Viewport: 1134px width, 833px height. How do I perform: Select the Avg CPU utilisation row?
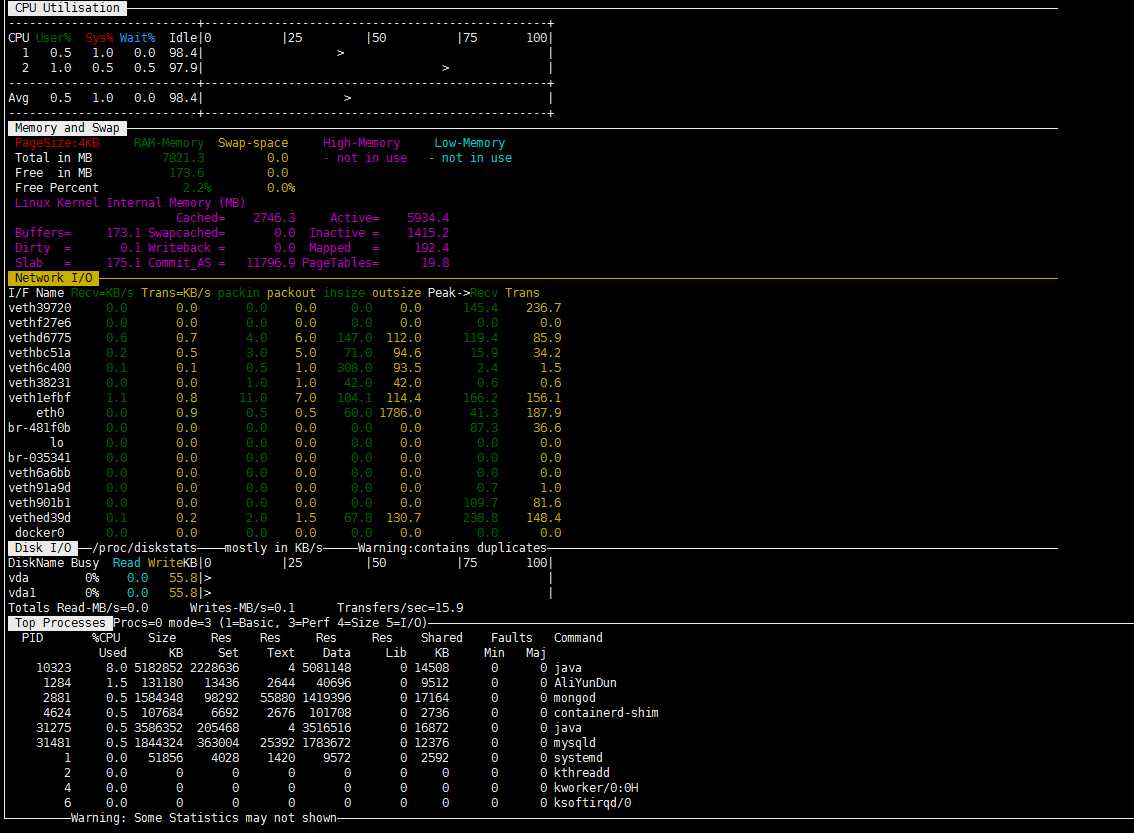coord(279,98)
